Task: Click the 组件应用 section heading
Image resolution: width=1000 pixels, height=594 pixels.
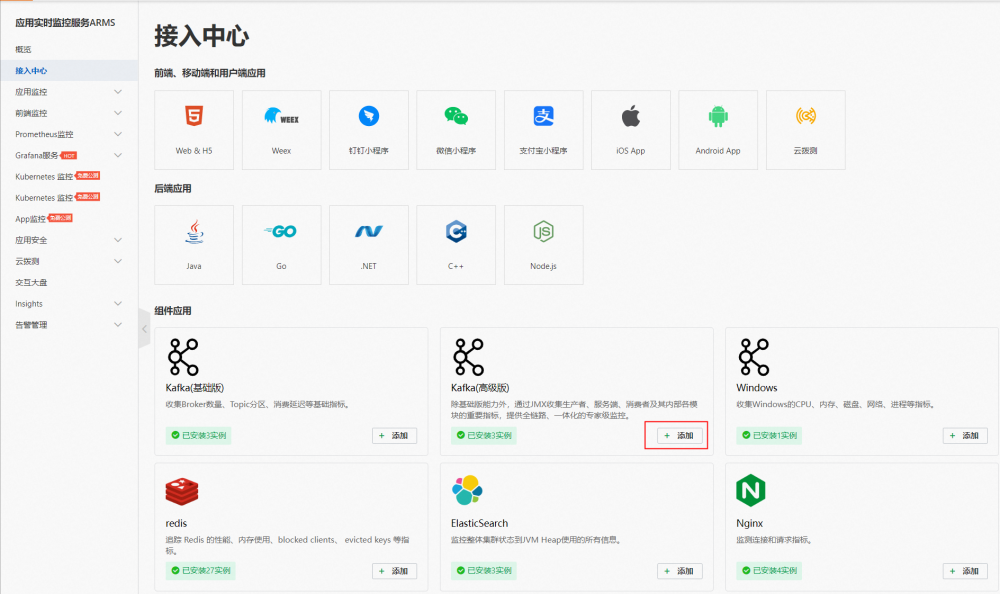Action: 173,311
